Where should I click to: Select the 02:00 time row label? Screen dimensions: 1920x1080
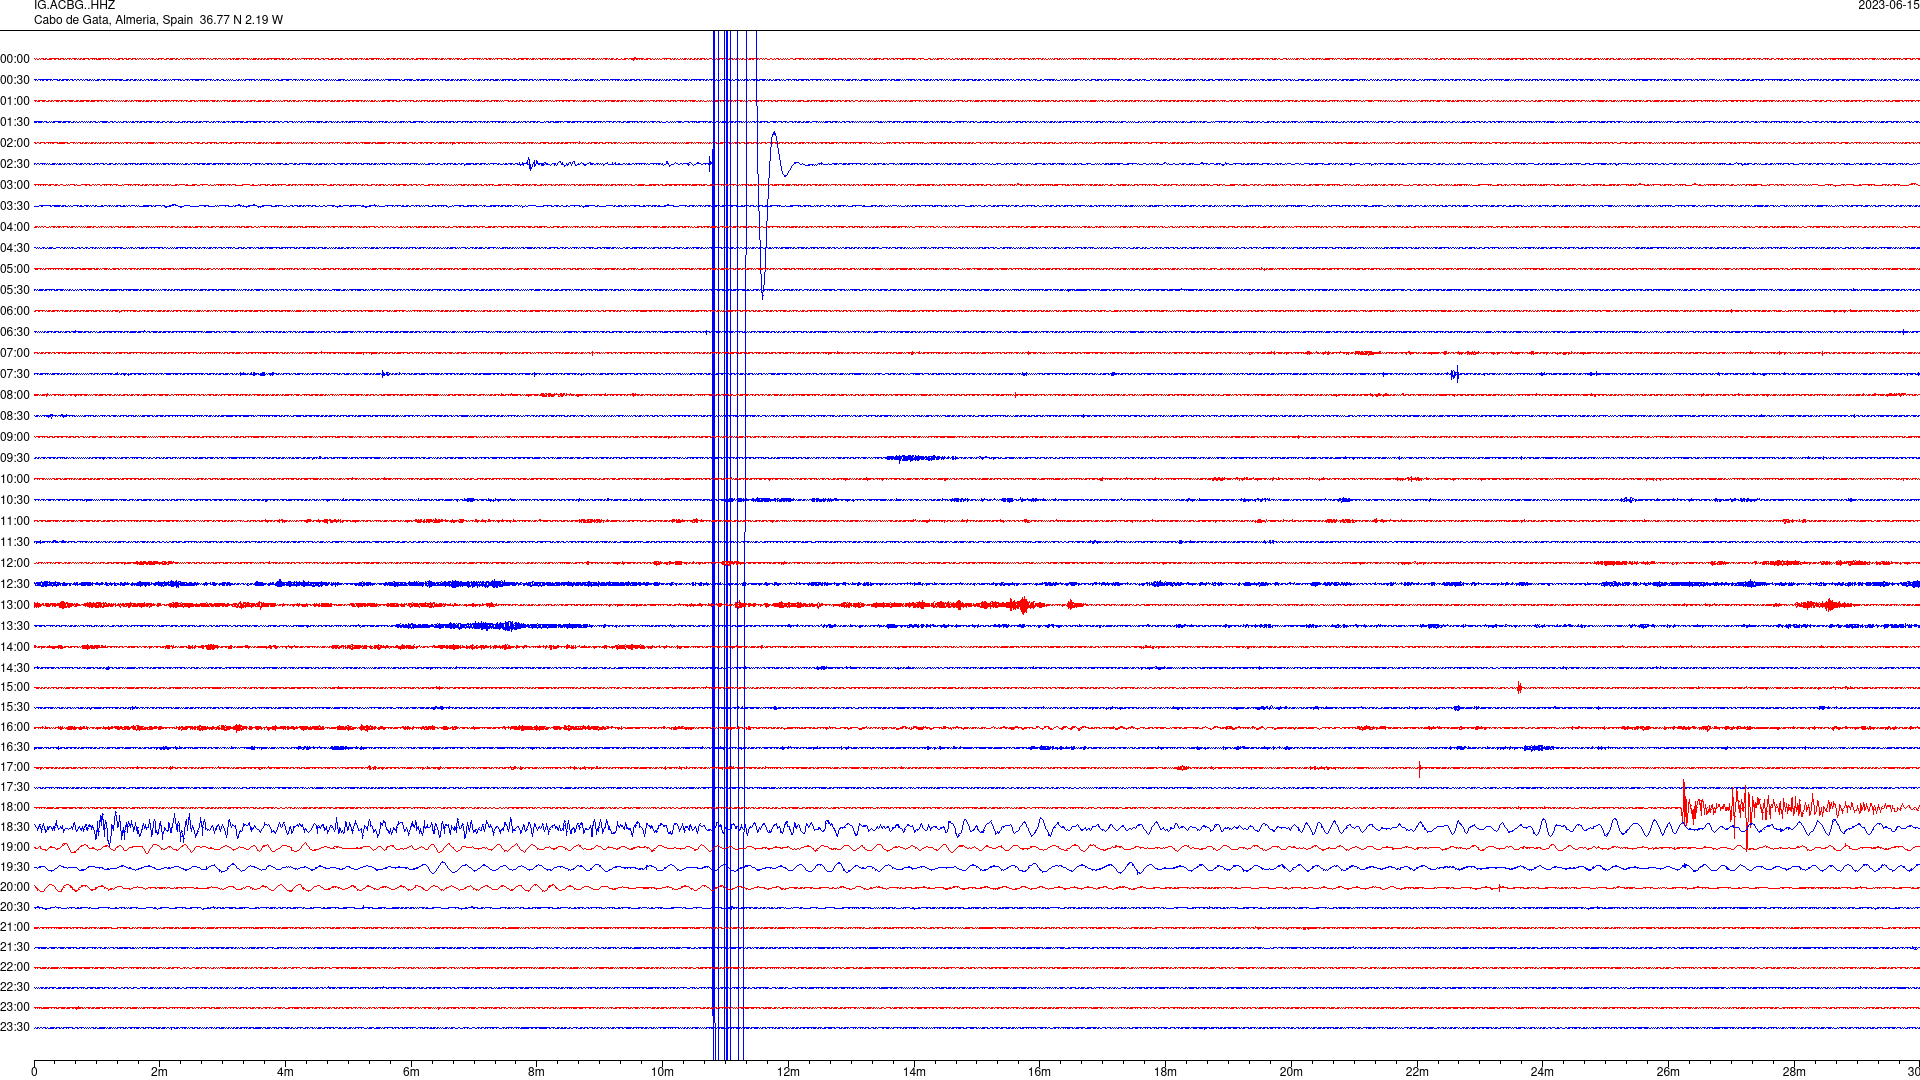15,143
